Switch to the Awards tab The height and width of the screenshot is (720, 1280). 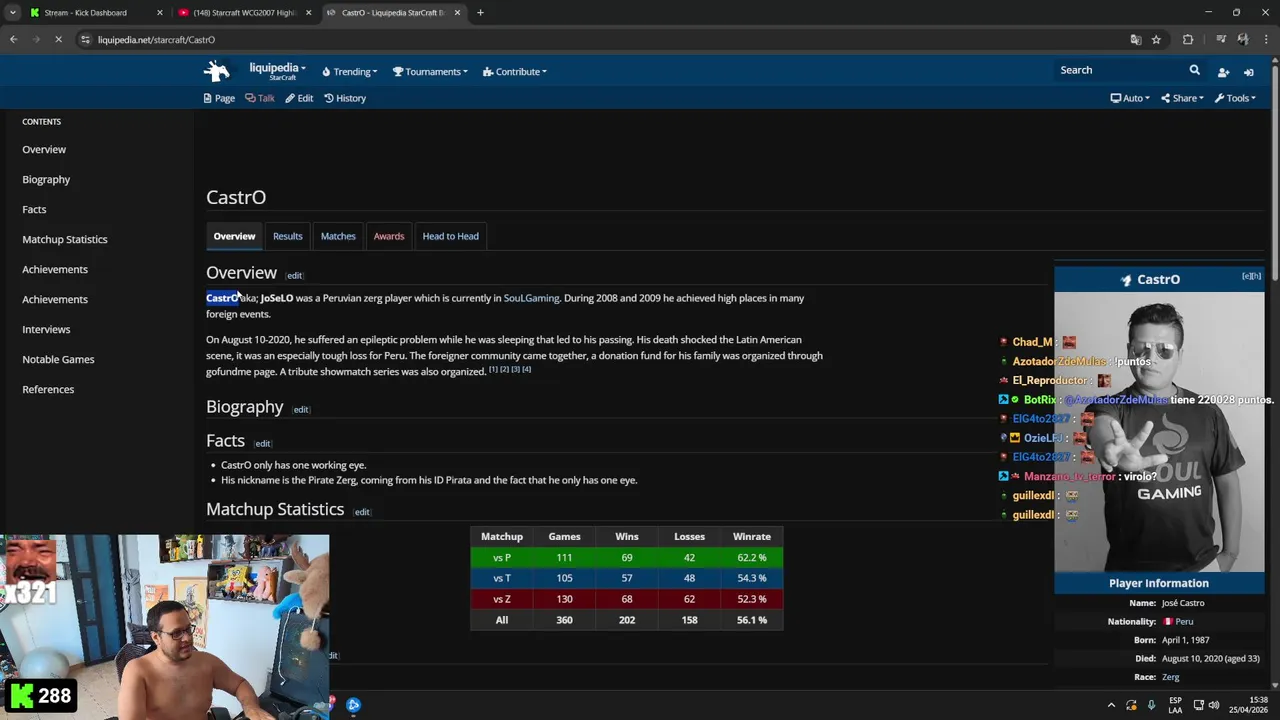(x=389, y=236)
